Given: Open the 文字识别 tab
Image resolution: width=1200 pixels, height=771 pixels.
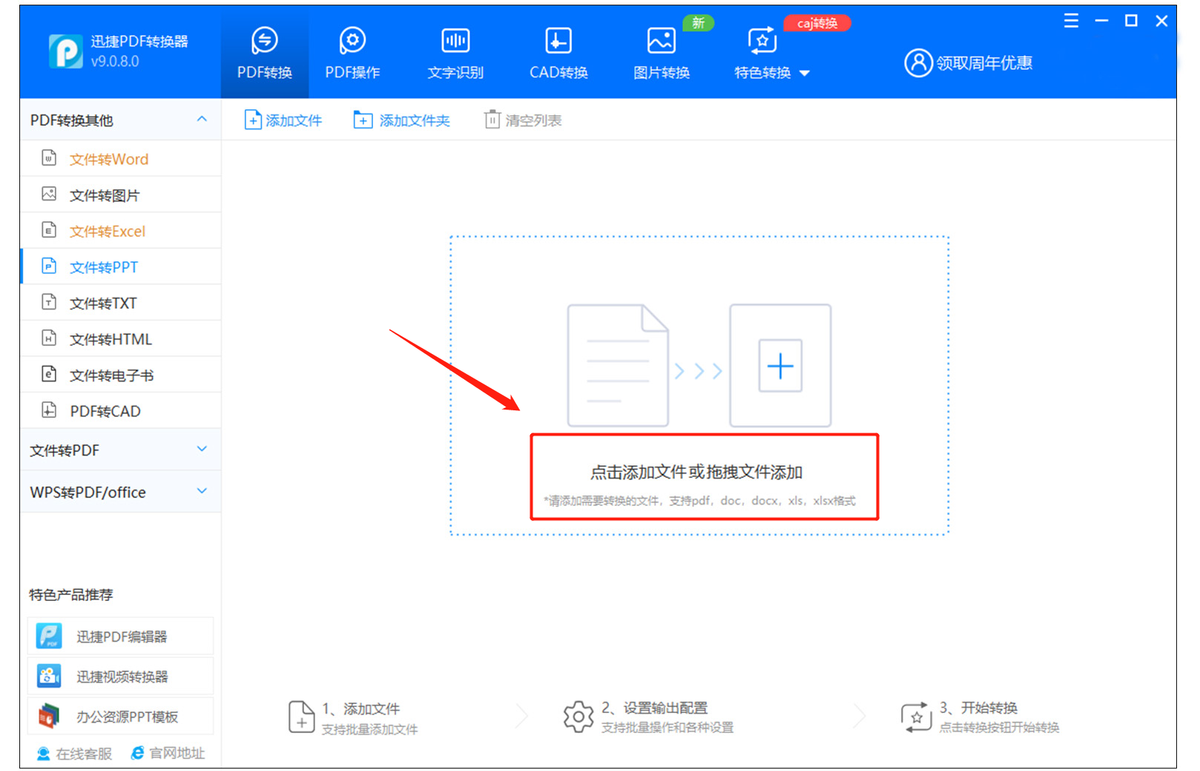Looking at the screenshot, I should pyautogui.click(x=455, y=54).
